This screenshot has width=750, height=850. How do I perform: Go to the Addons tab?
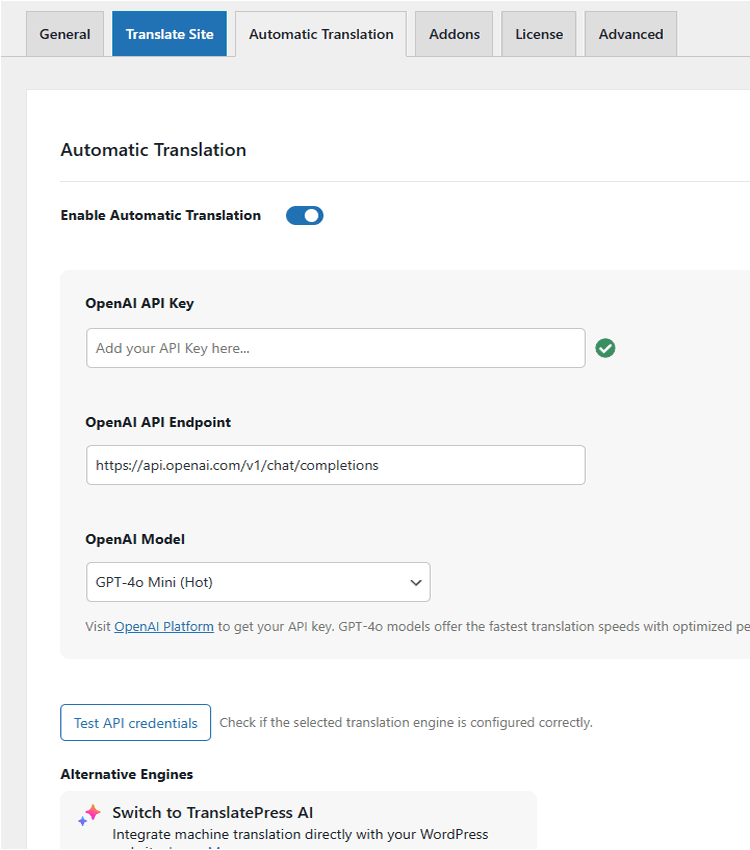[454, 34]
